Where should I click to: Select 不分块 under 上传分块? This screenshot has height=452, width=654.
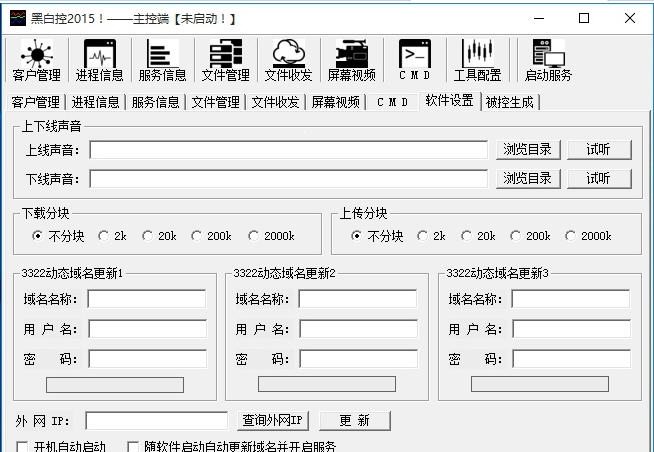click(x=377, y=236)
